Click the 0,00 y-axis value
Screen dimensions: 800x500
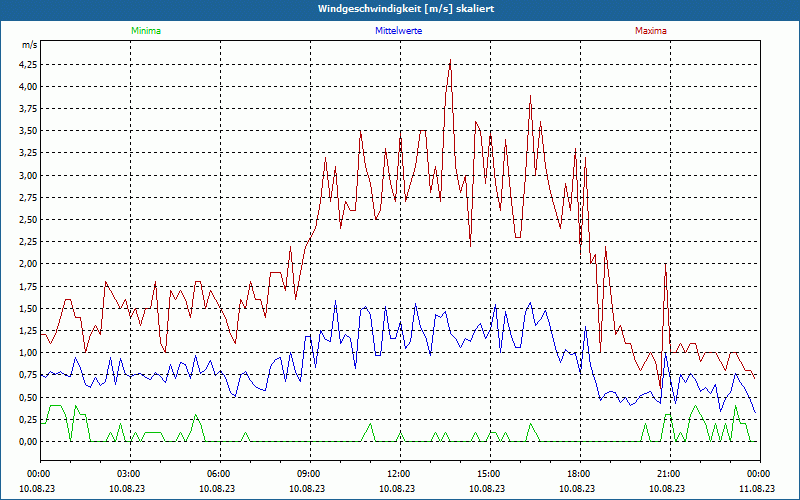point(28,442)
